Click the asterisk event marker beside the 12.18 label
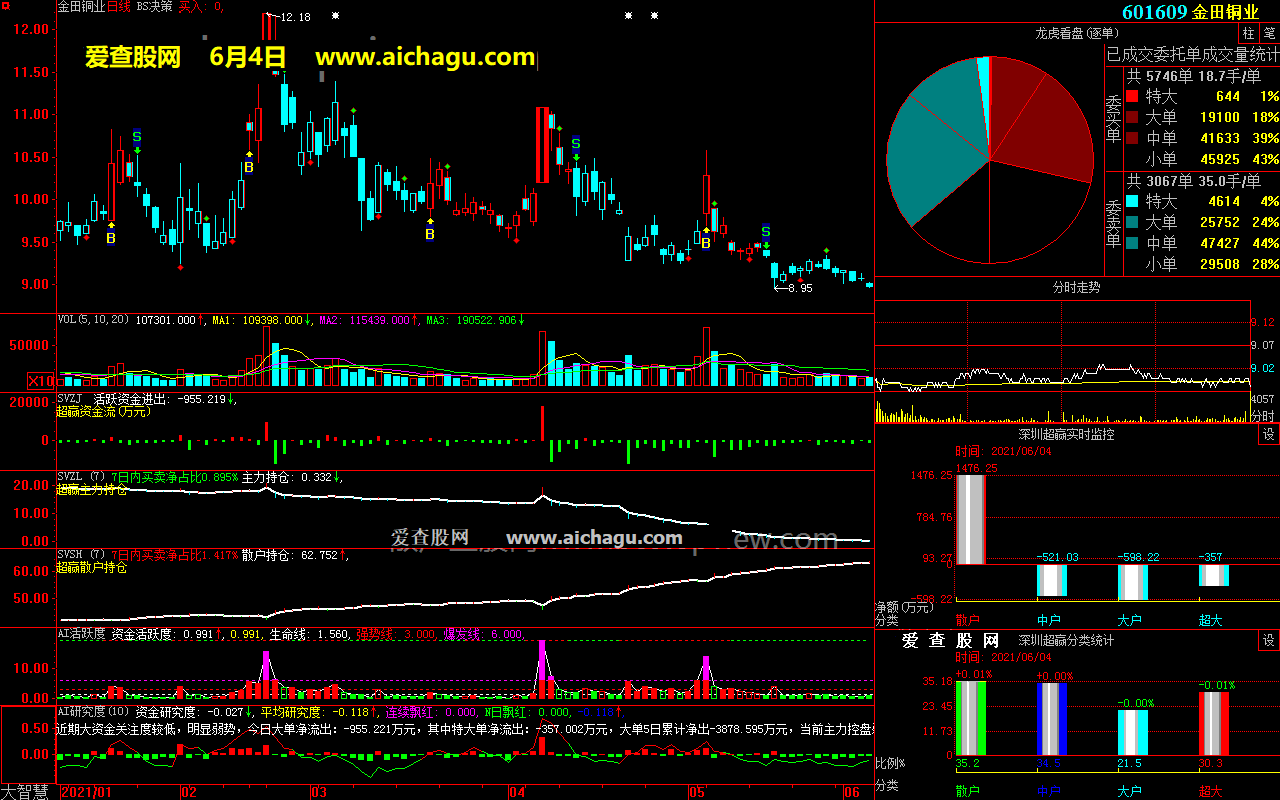 (x=335, y=16)
